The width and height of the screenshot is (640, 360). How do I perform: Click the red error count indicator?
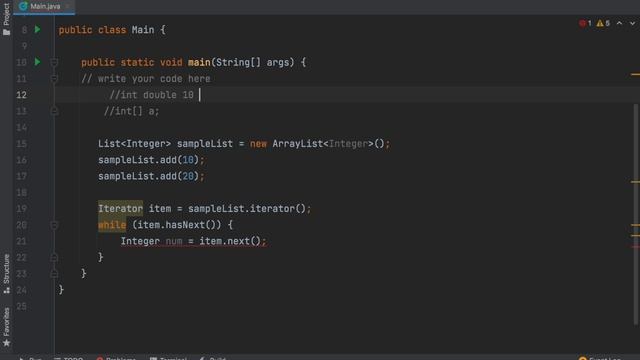[585, 23]
